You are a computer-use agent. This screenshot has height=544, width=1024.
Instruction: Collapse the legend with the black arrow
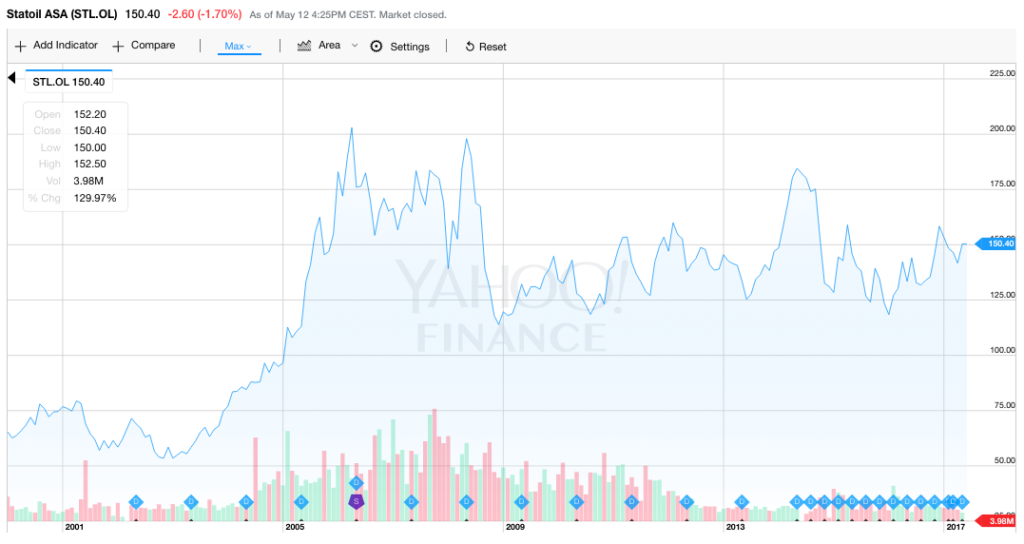pos(11,78)
